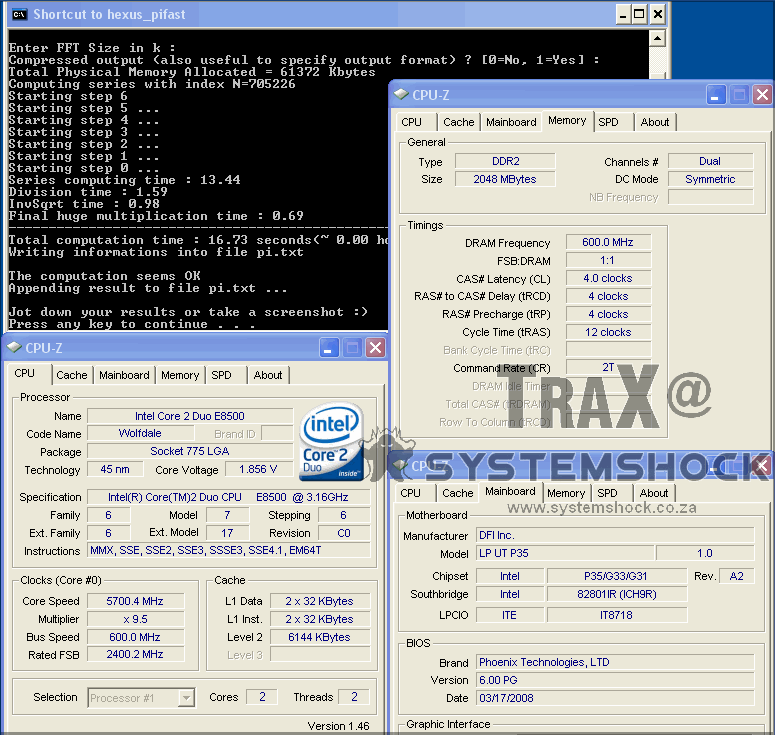The width and height of the screenshot is (775, 735).
Task: Click the CPU-Z logo icon in Memory window title bar
Action: pyautogui.click(x=401, y=94)
